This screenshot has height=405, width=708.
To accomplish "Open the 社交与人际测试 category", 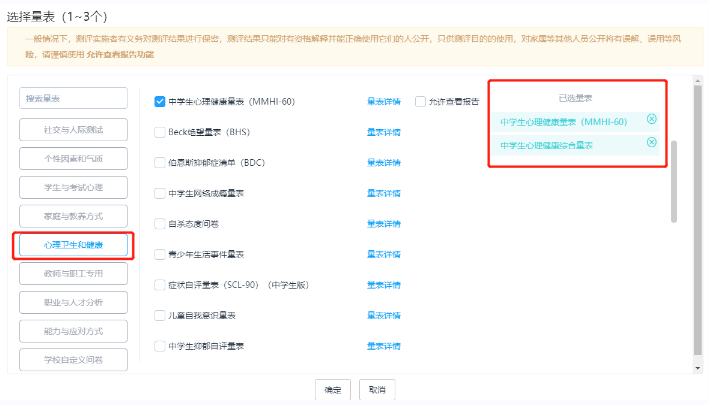I will click(x=73, y=130).
